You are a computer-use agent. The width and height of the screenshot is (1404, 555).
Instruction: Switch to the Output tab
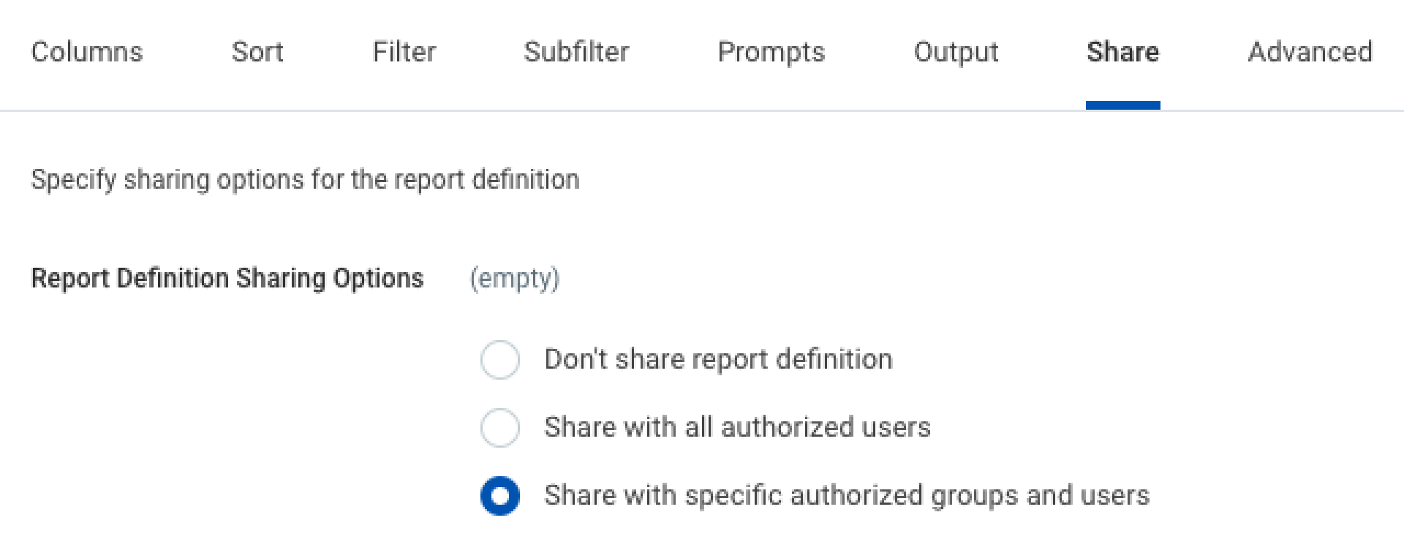pyautogui.click(x=956, y=52)
